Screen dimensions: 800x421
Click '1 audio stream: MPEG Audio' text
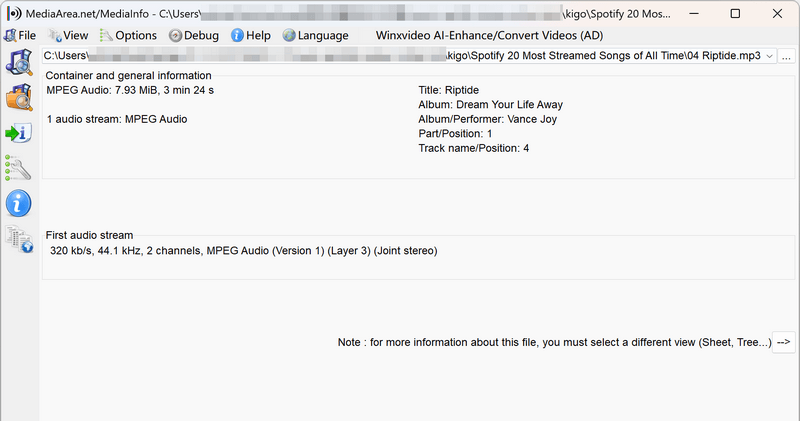click(117, 119)
